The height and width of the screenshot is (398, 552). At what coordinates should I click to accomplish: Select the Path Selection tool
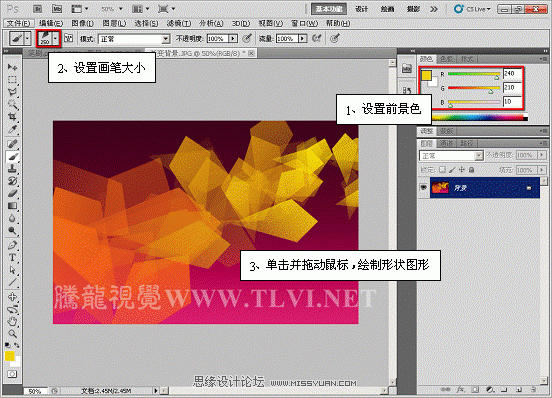[12, 270]
